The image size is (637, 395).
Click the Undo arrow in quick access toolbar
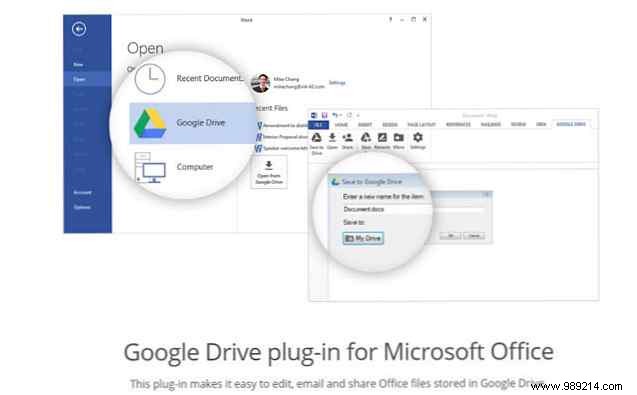pyautogui.click(x=335, y=115)
